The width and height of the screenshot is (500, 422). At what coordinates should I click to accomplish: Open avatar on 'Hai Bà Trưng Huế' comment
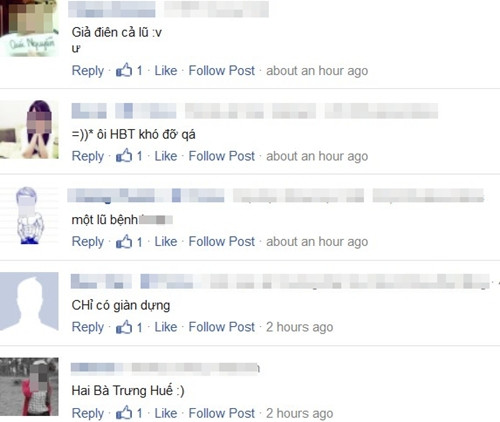[x=29, y=387]
